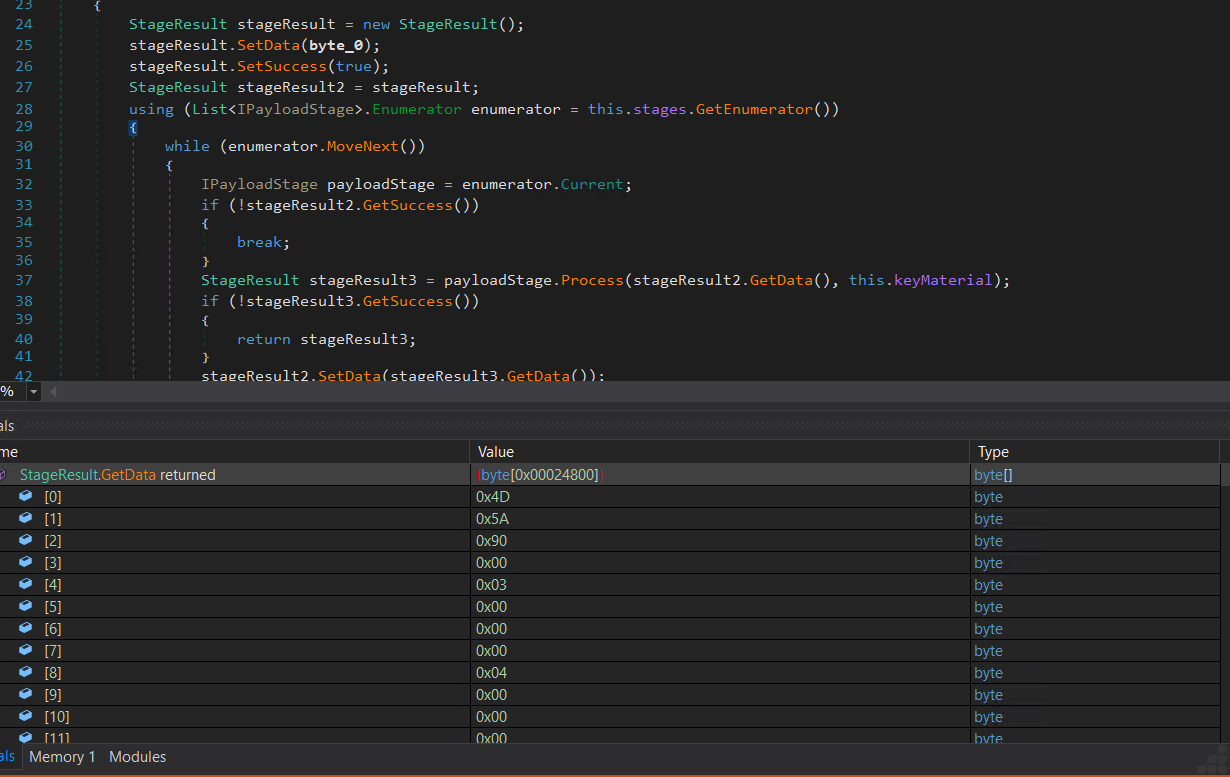Click the field icon beside index [8]
Image resolution: width=1230 pixels, height=777 pixels.
pyautogui.click(x=26, y=672)
